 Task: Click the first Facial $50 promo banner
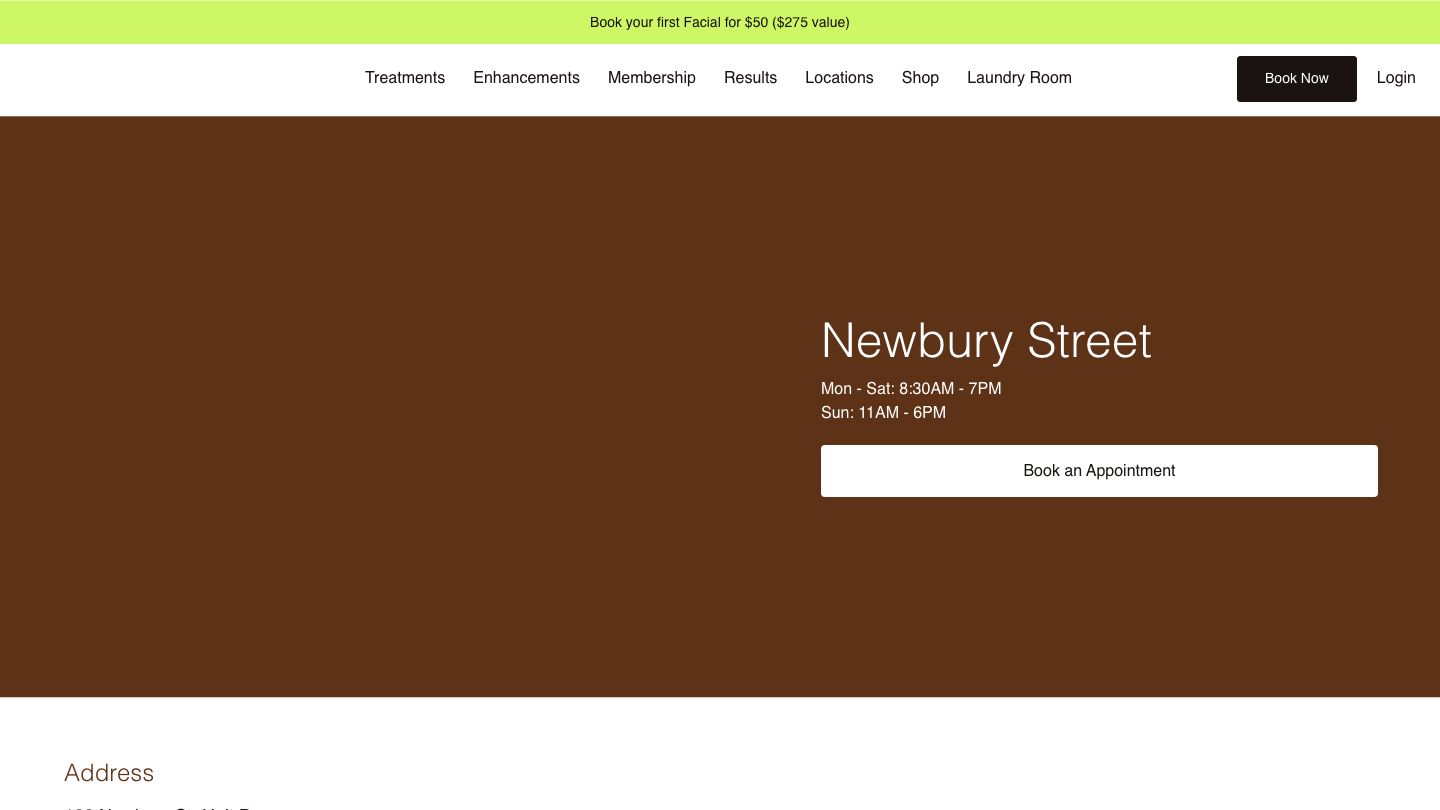(x=719, y=22)
